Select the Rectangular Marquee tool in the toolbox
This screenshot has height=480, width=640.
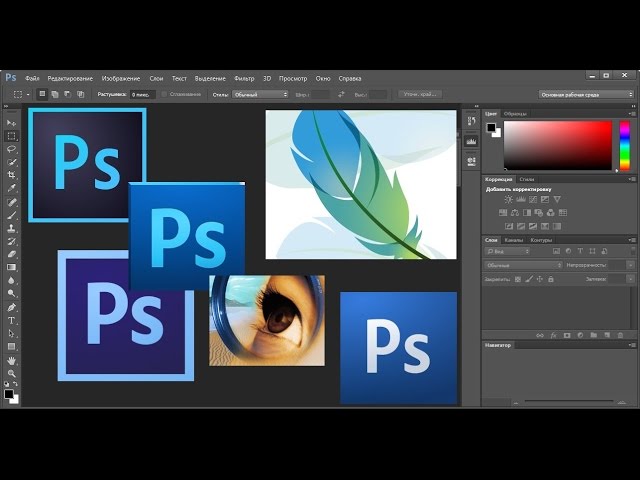point(11,136)
